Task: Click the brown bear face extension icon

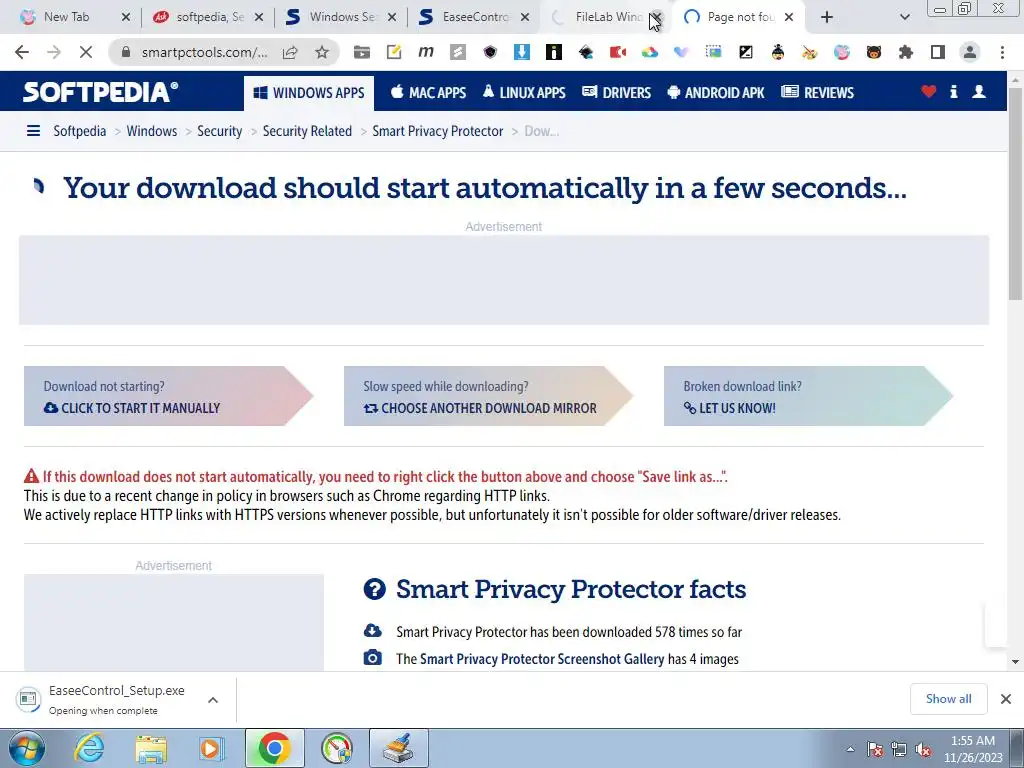Action: 874,52
